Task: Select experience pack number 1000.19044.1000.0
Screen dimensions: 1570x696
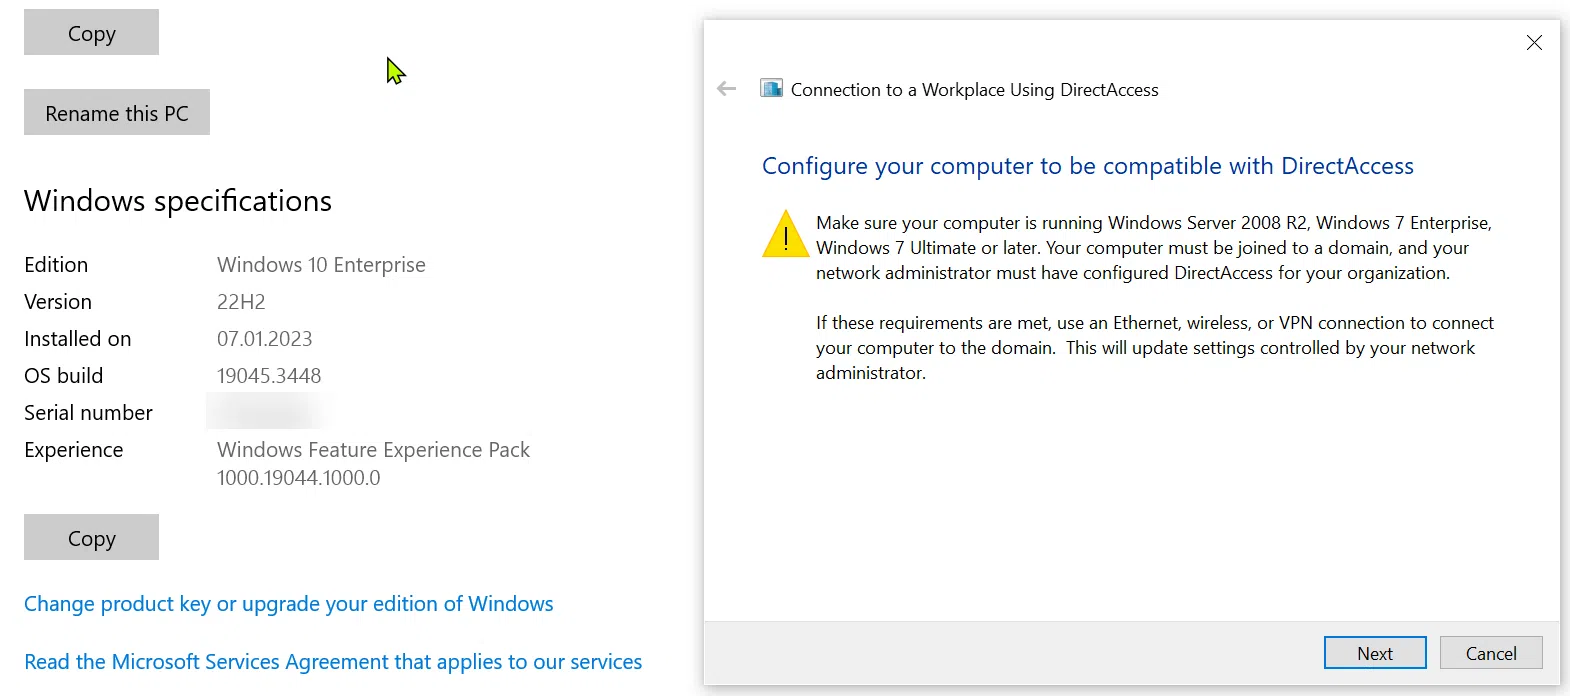Action: (299, 478)
